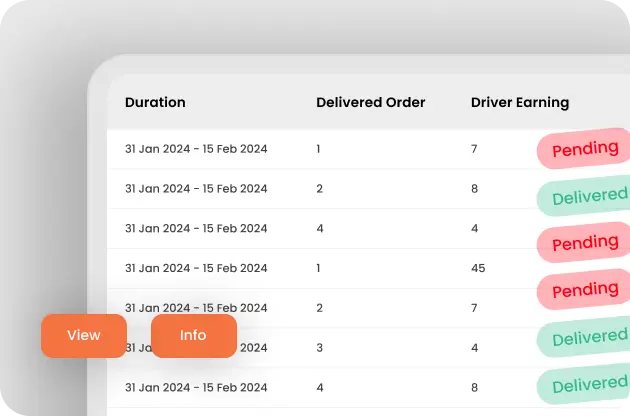Image resolution: width=630 pixels, height=416 pixels.
Task: Select earning 7 in the row with 2 orders
Action: [474, 308]
